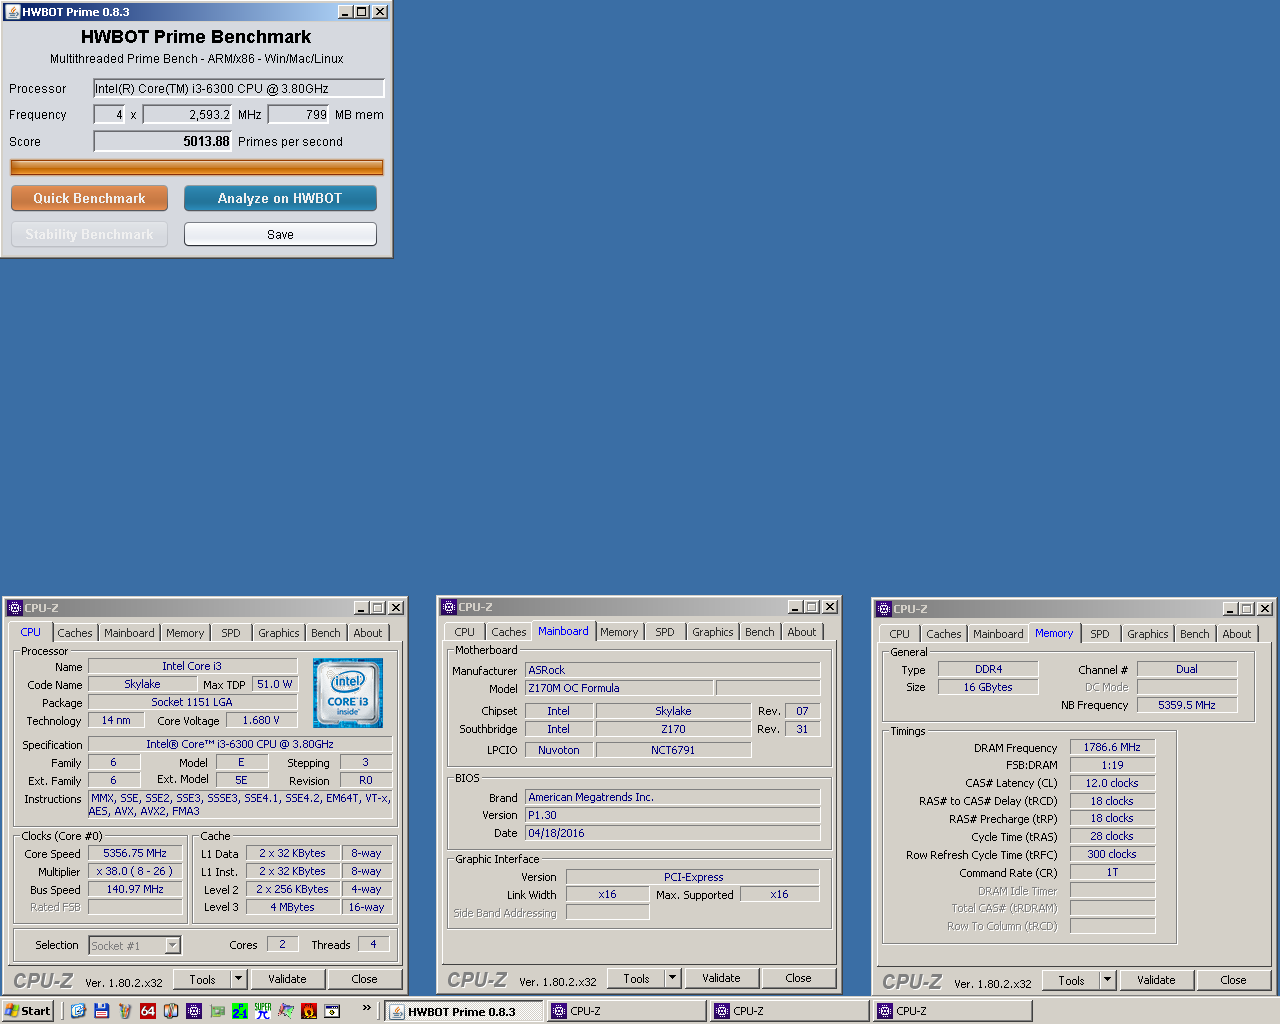Click the MHz frequency field showing 2,593.2
1280x1024 pixels.
(x=188, y=114)
